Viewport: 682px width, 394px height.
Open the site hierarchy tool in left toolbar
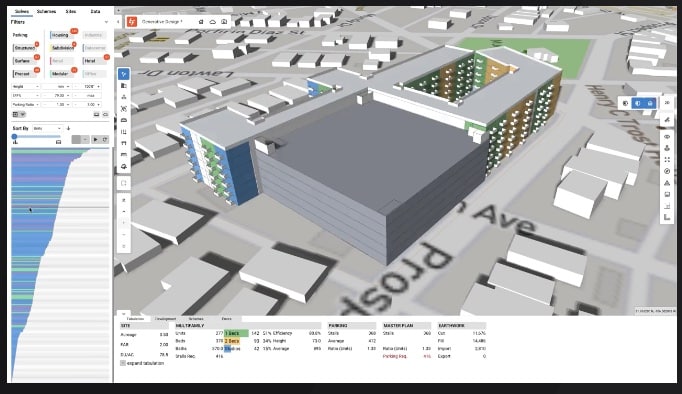[124, 97]
